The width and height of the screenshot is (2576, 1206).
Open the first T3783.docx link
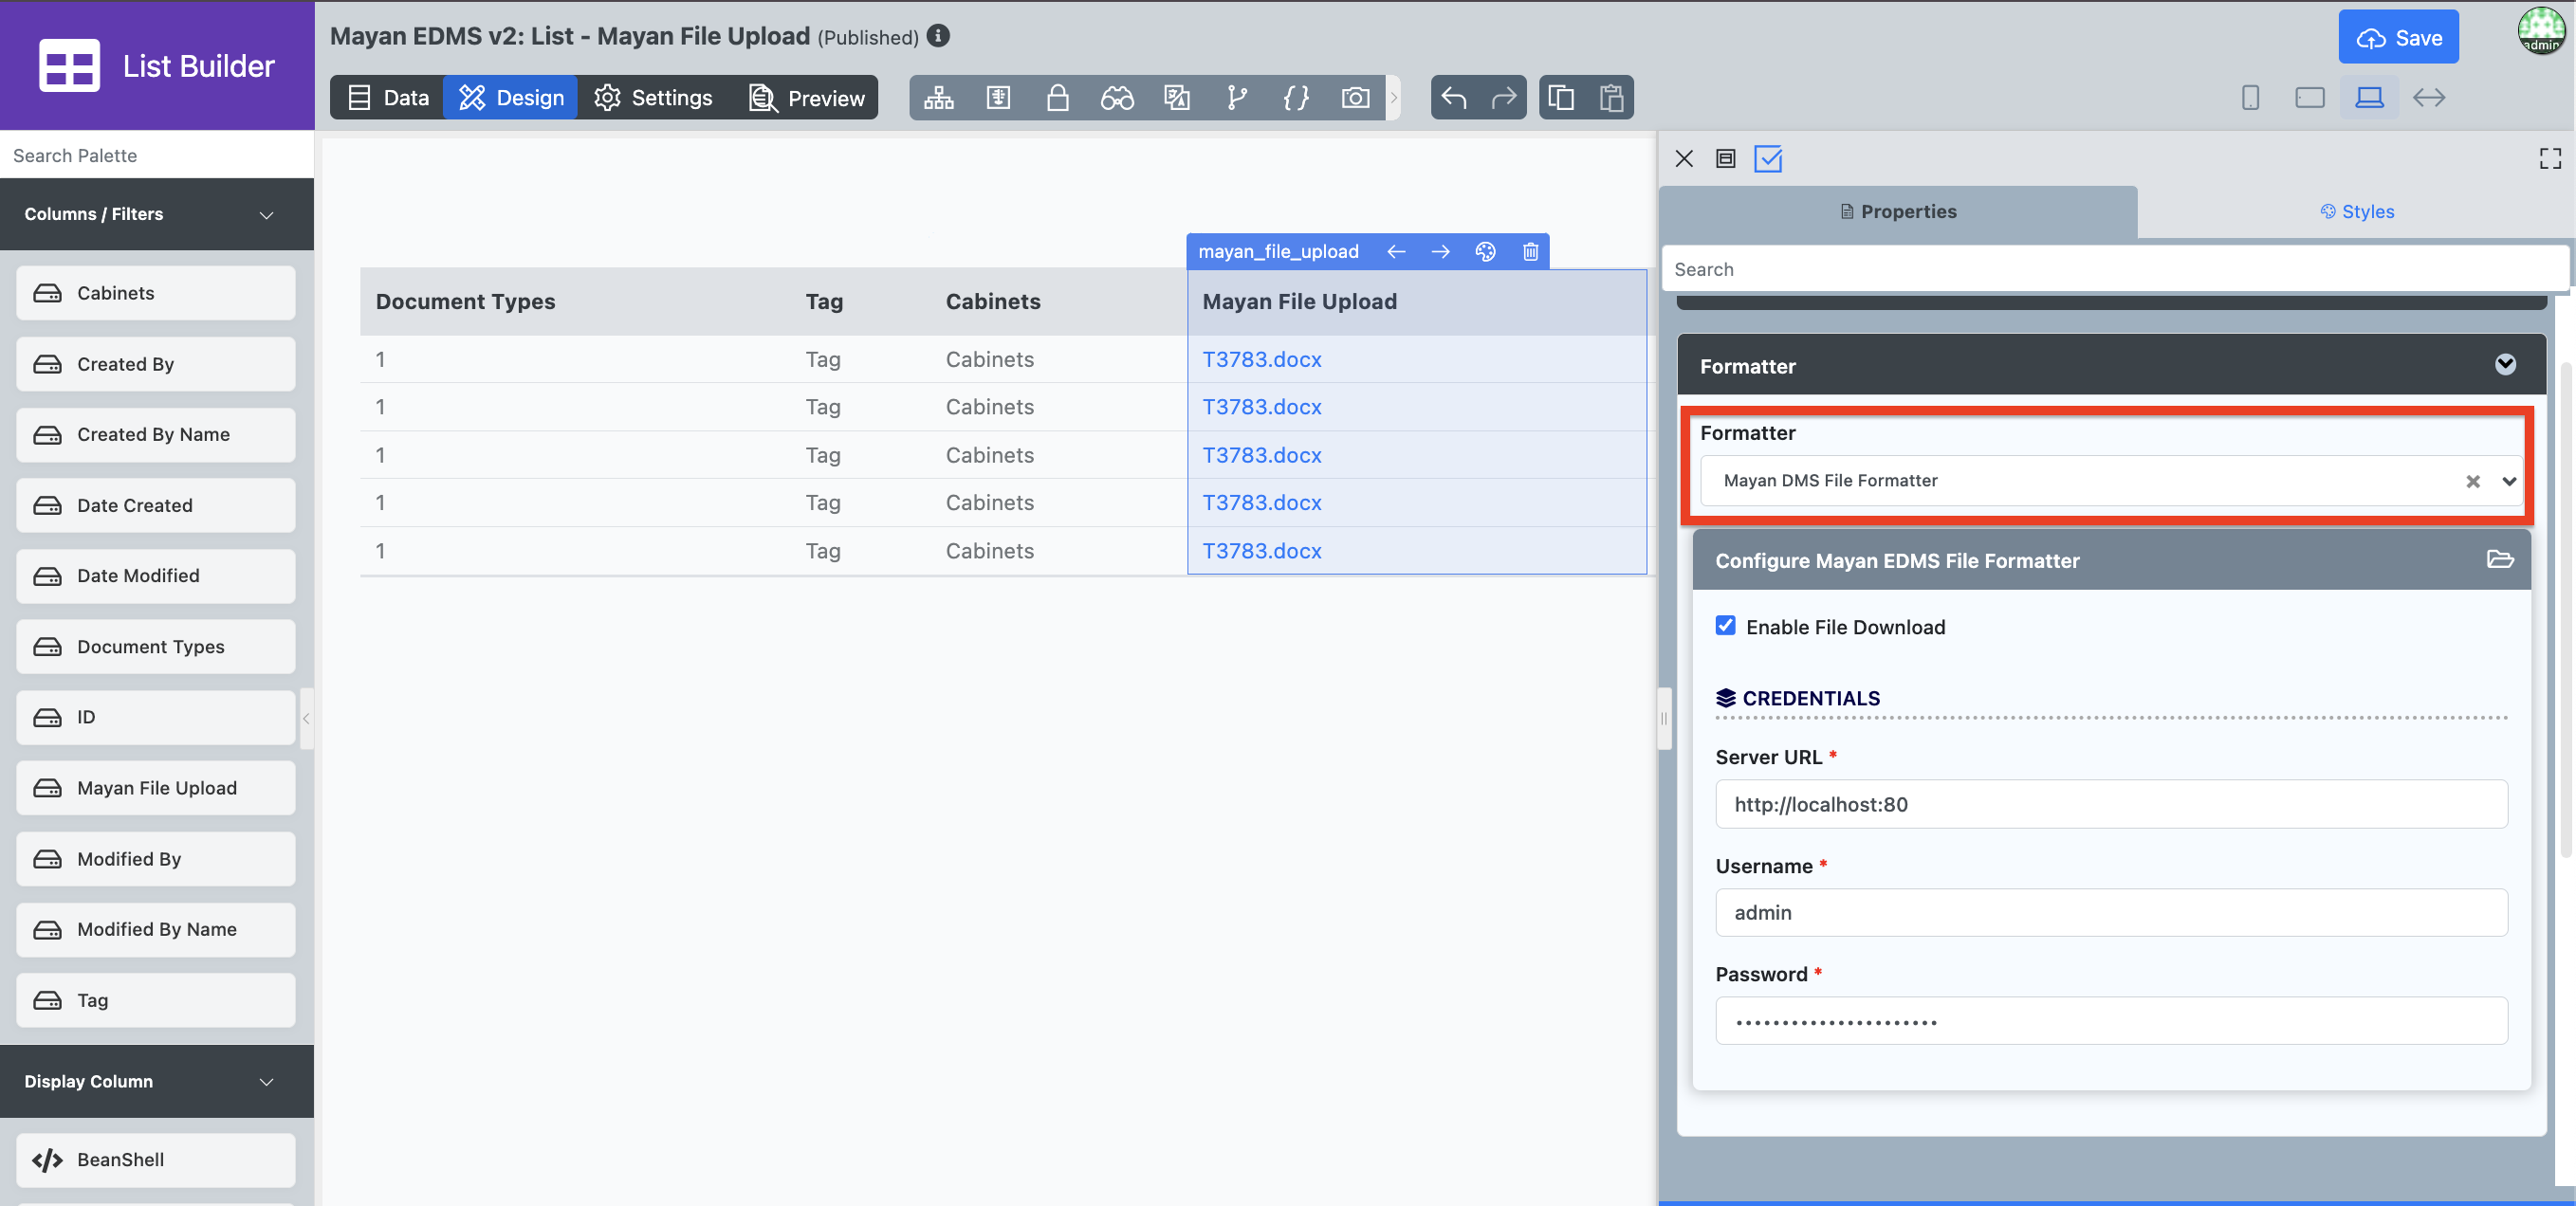click(x=1262, y=359)
